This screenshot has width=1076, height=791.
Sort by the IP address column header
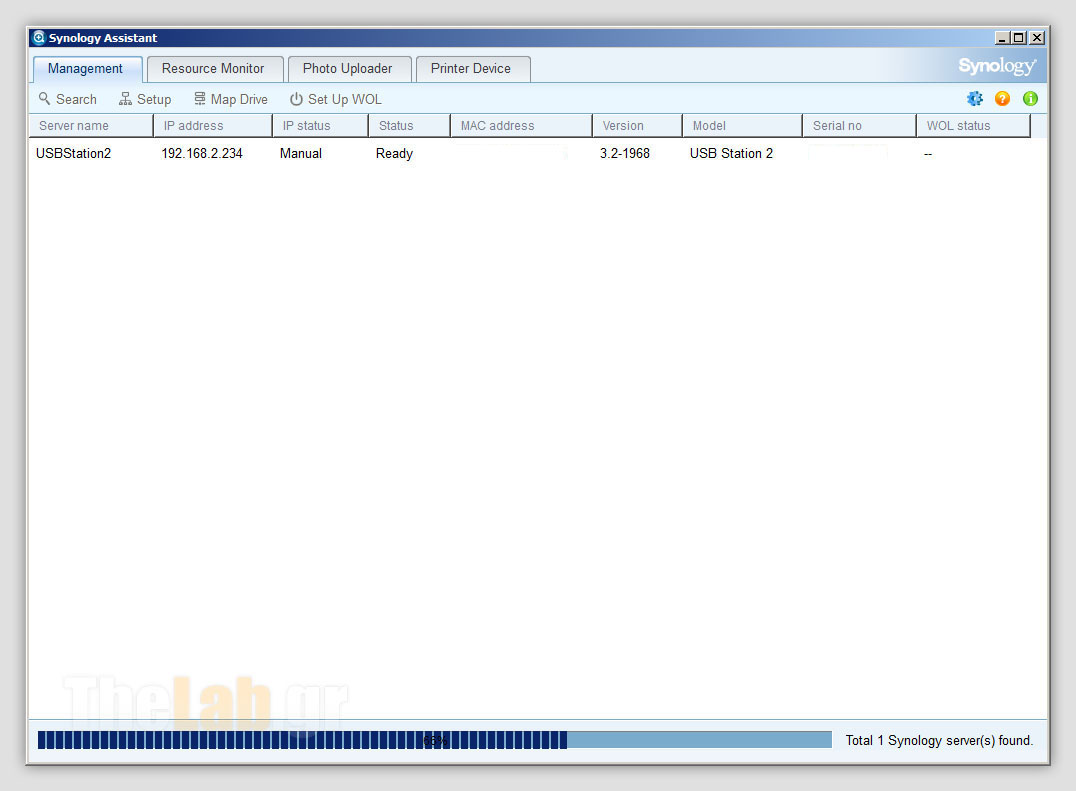(213, 126)
